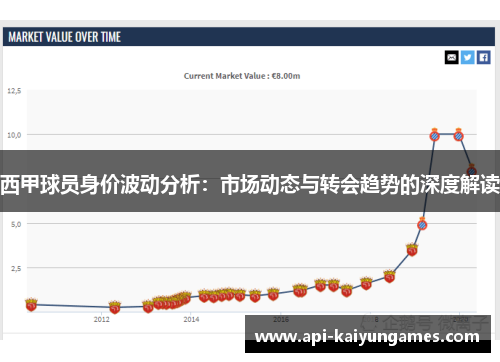Click the '2,5' y-axis label

point(16,268)
